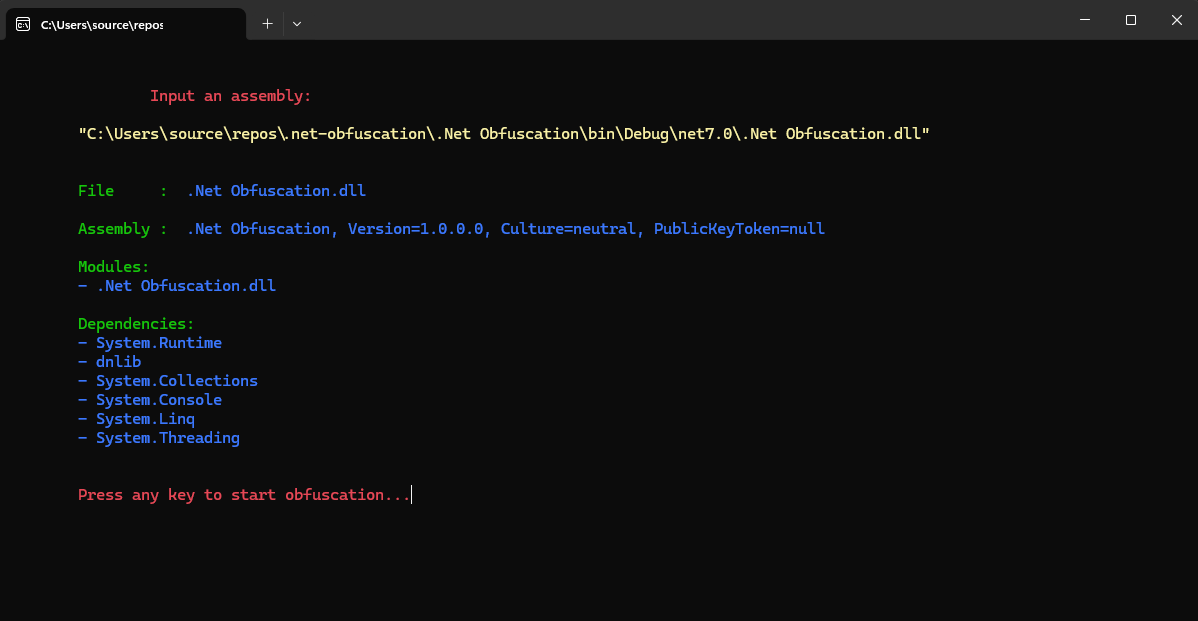Screen dimensions: 1198x621
Task: Click the "System.Threading" dependency entry
Action: point(168,438)
